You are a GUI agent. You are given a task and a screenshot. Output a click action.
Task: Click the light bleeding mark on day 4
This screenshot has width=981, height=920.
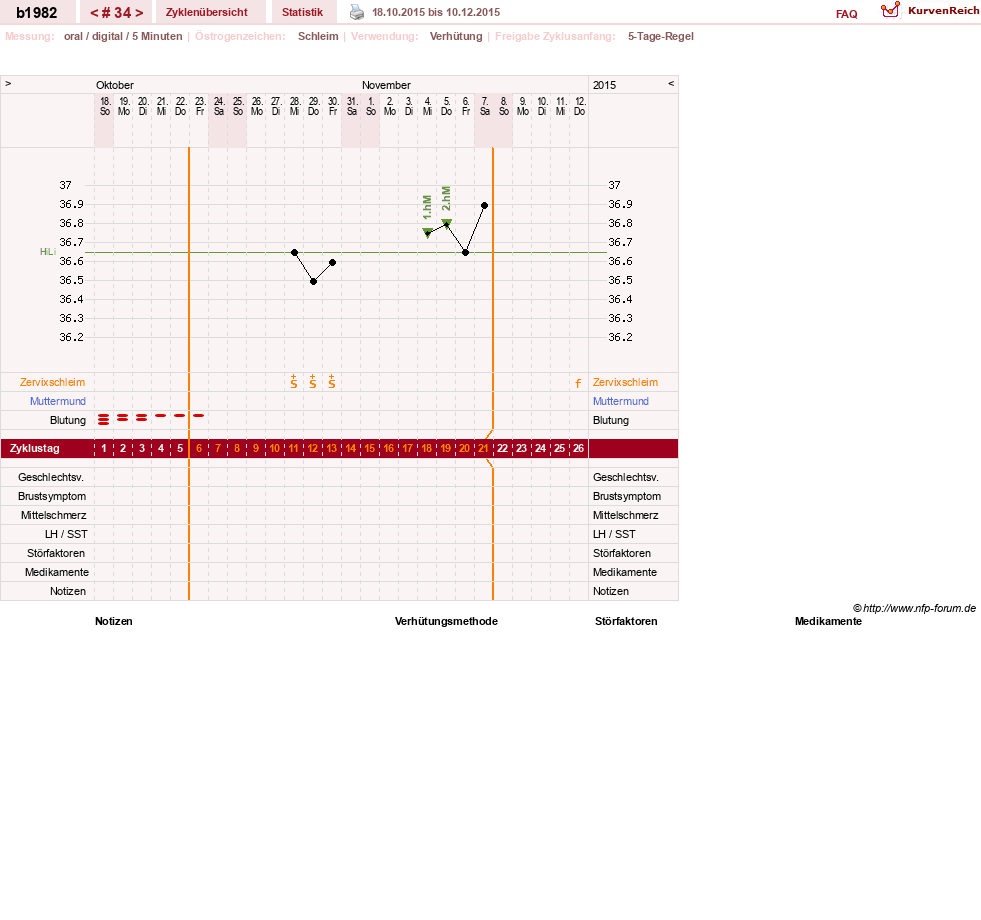(161, 416)
